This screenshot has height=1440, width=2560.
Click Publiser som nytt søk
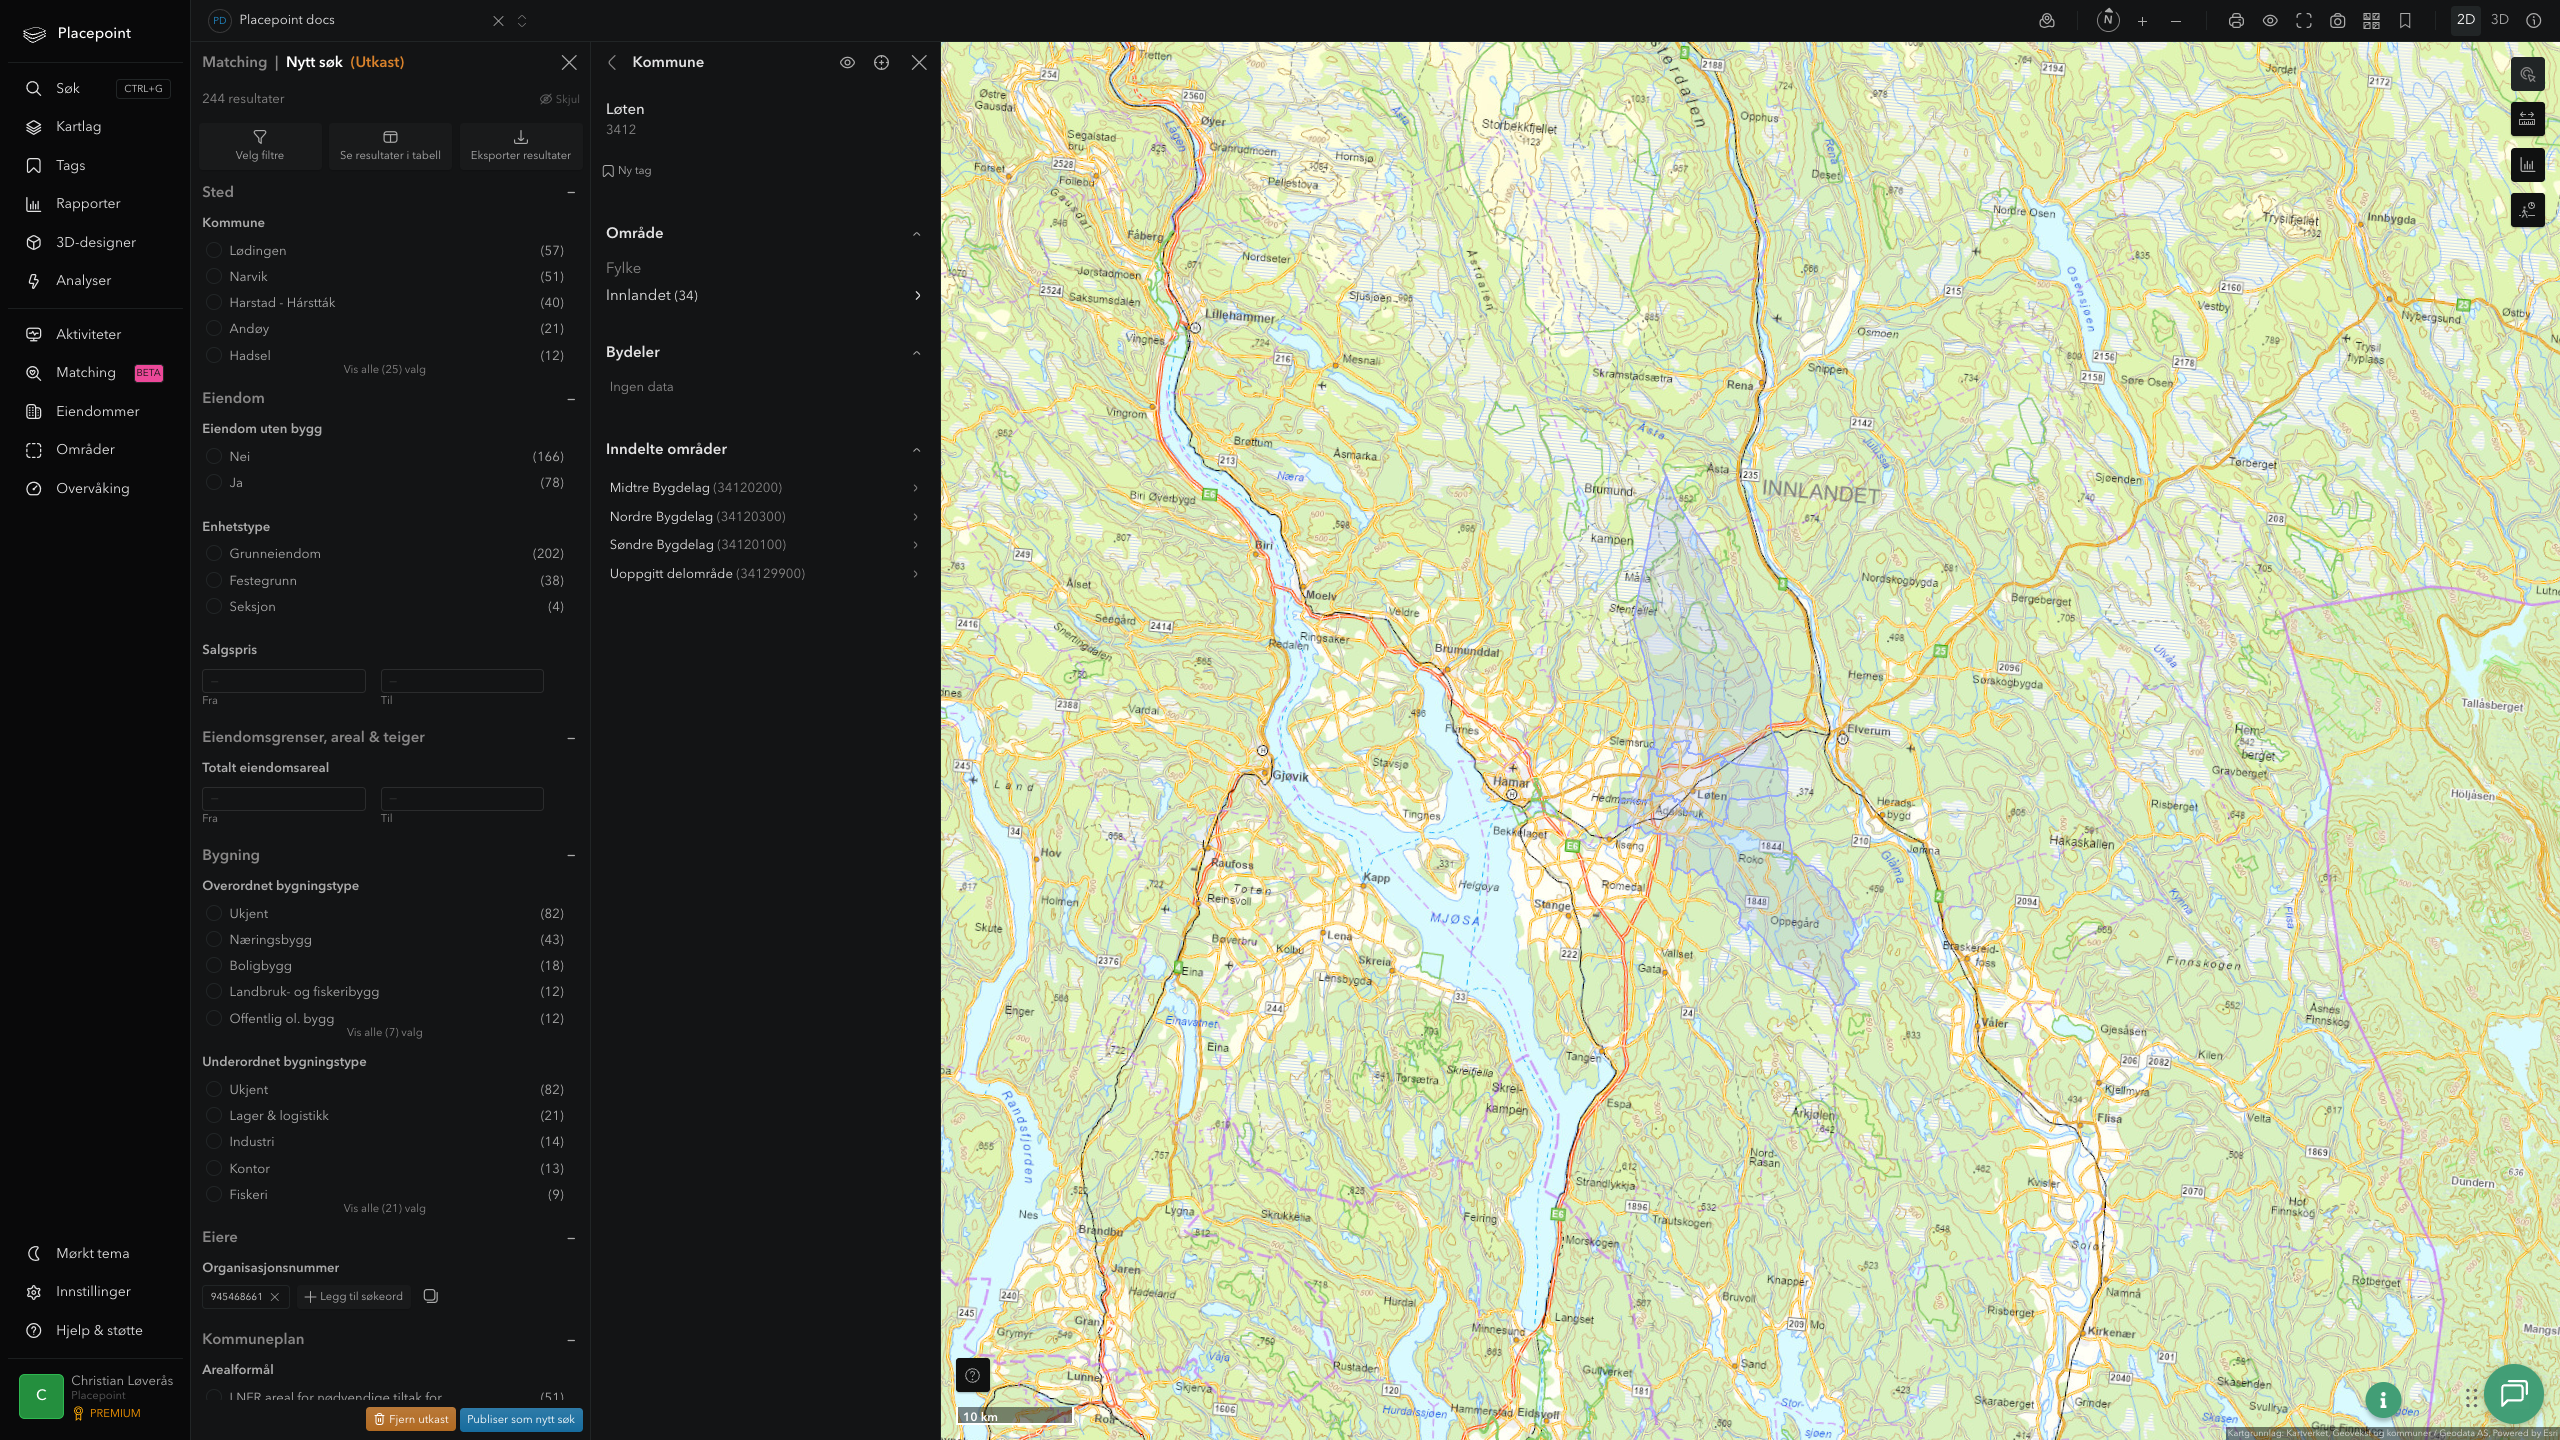pyautogui.click(x=521, y=1419)
